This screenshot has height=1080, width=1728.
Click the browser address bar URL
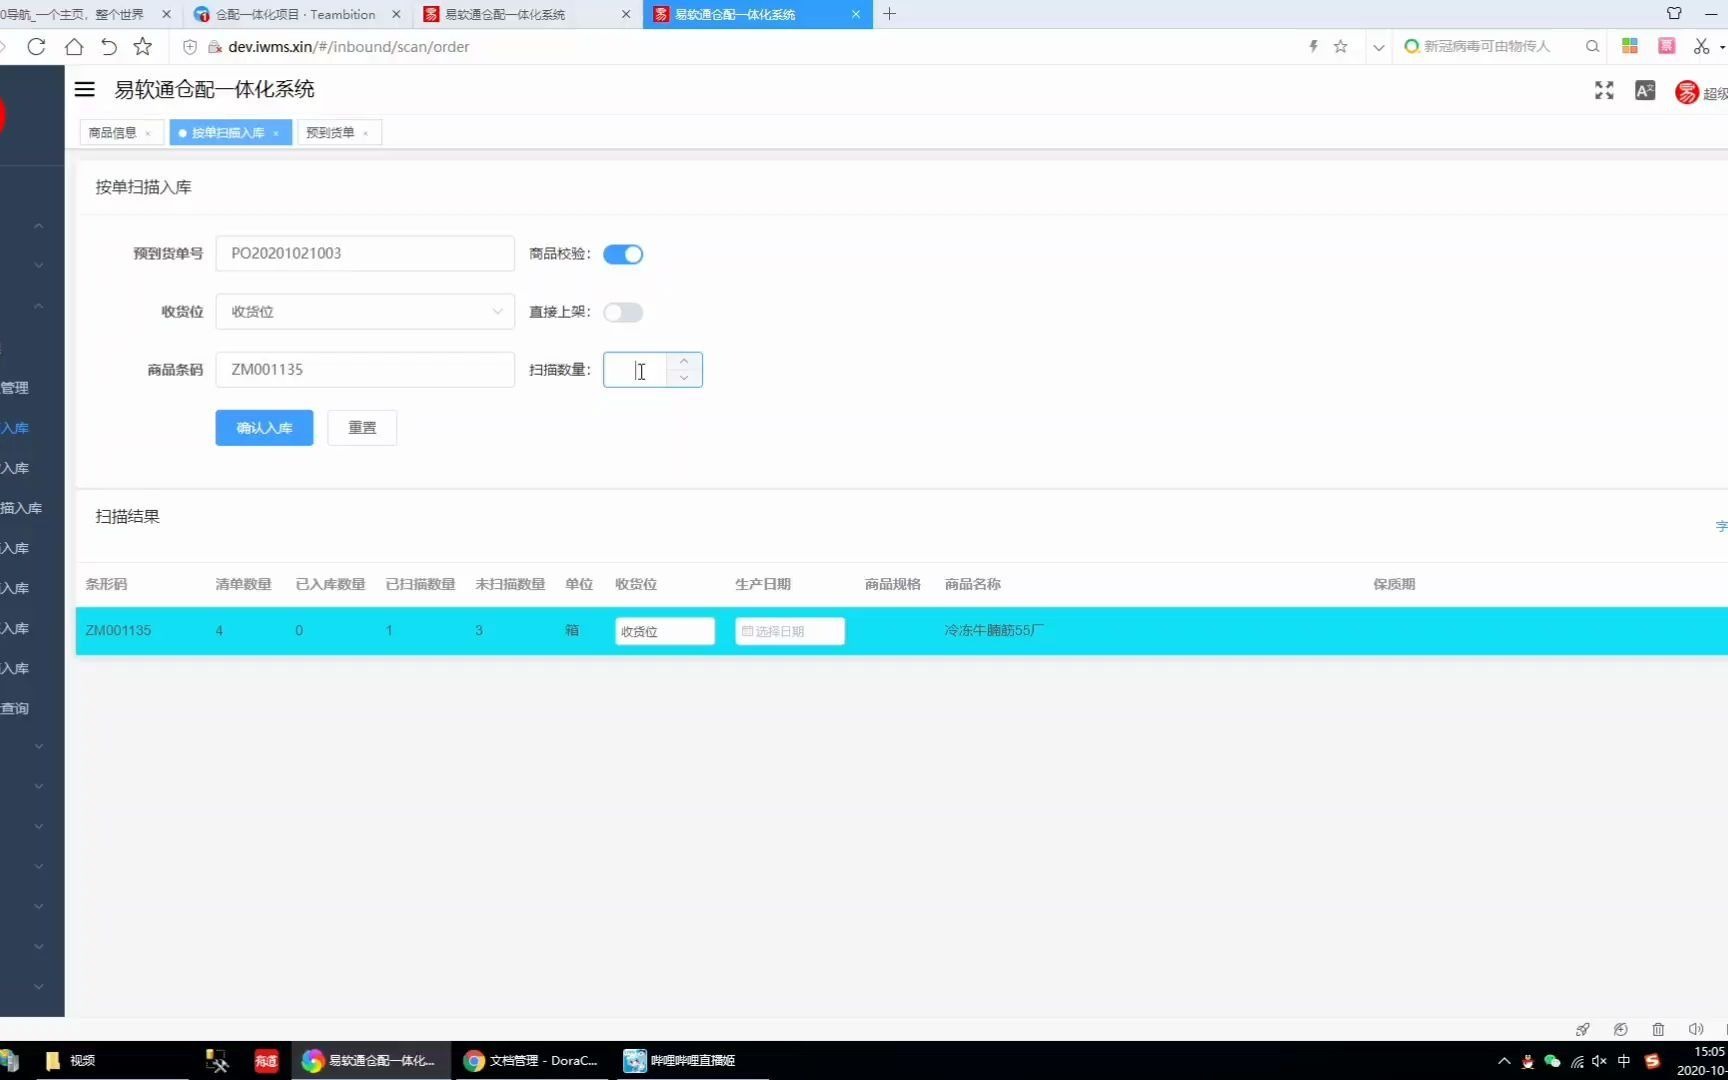(348, 46)
